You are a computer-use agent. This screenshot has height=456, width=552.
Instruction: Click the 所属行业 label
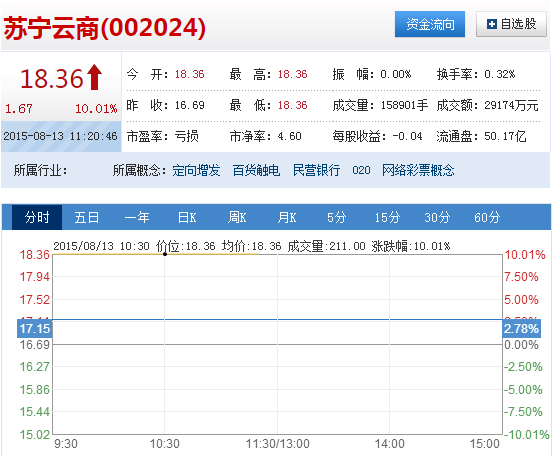tap(40, 170)
